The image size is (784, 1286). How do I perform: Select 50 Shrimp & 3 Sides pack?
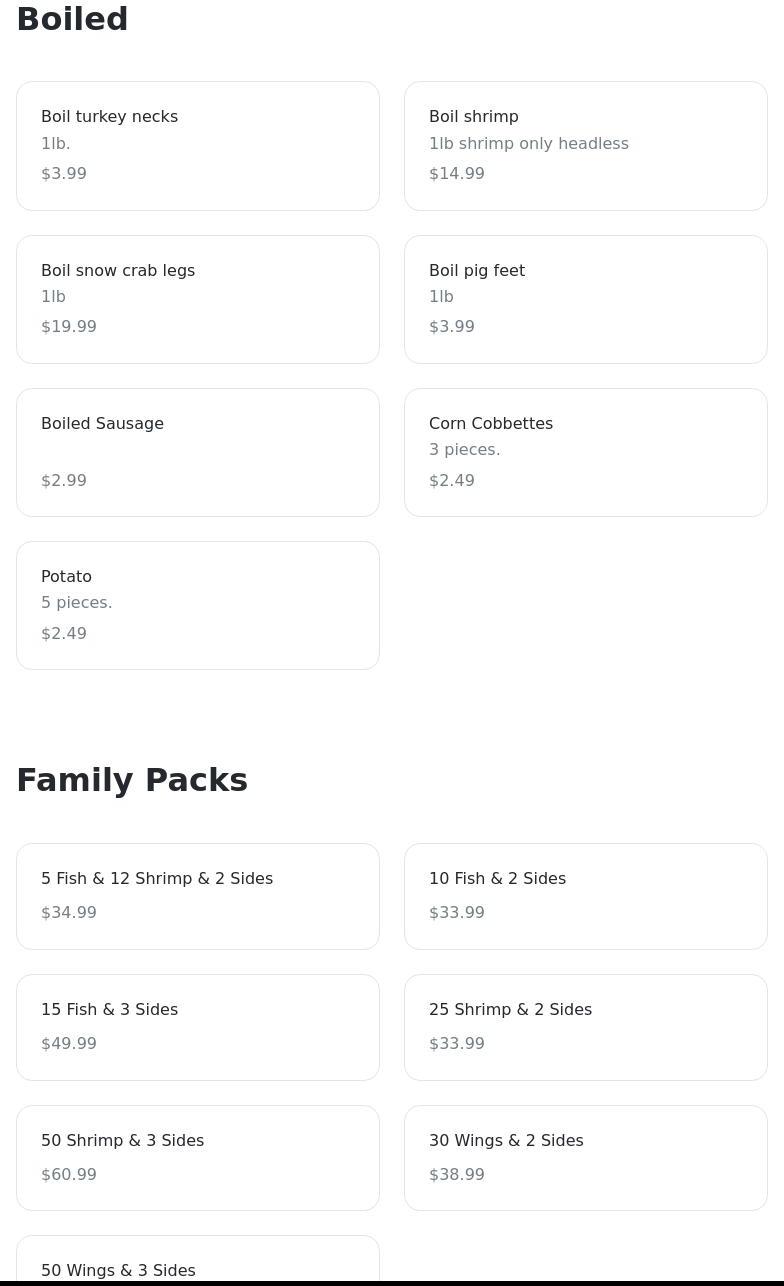(198, 1157)
